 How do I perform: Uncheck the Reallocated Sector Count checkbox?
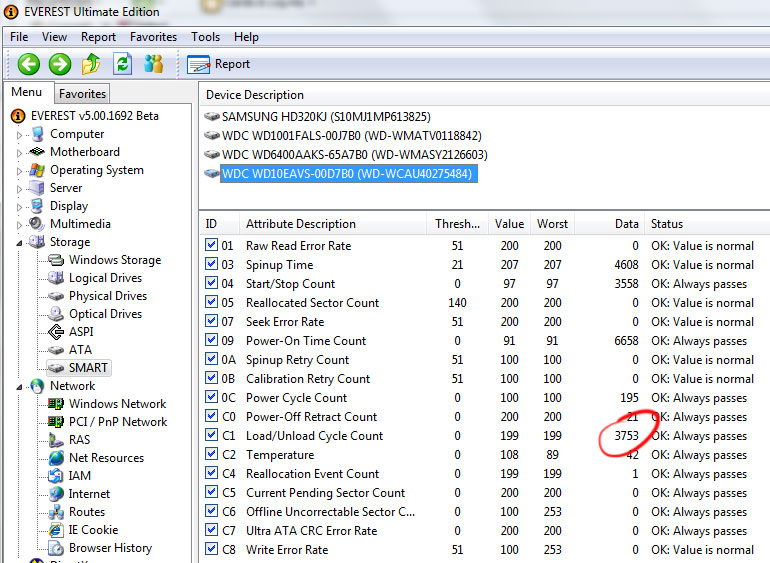pyautogui.click(x=212, y=302)
